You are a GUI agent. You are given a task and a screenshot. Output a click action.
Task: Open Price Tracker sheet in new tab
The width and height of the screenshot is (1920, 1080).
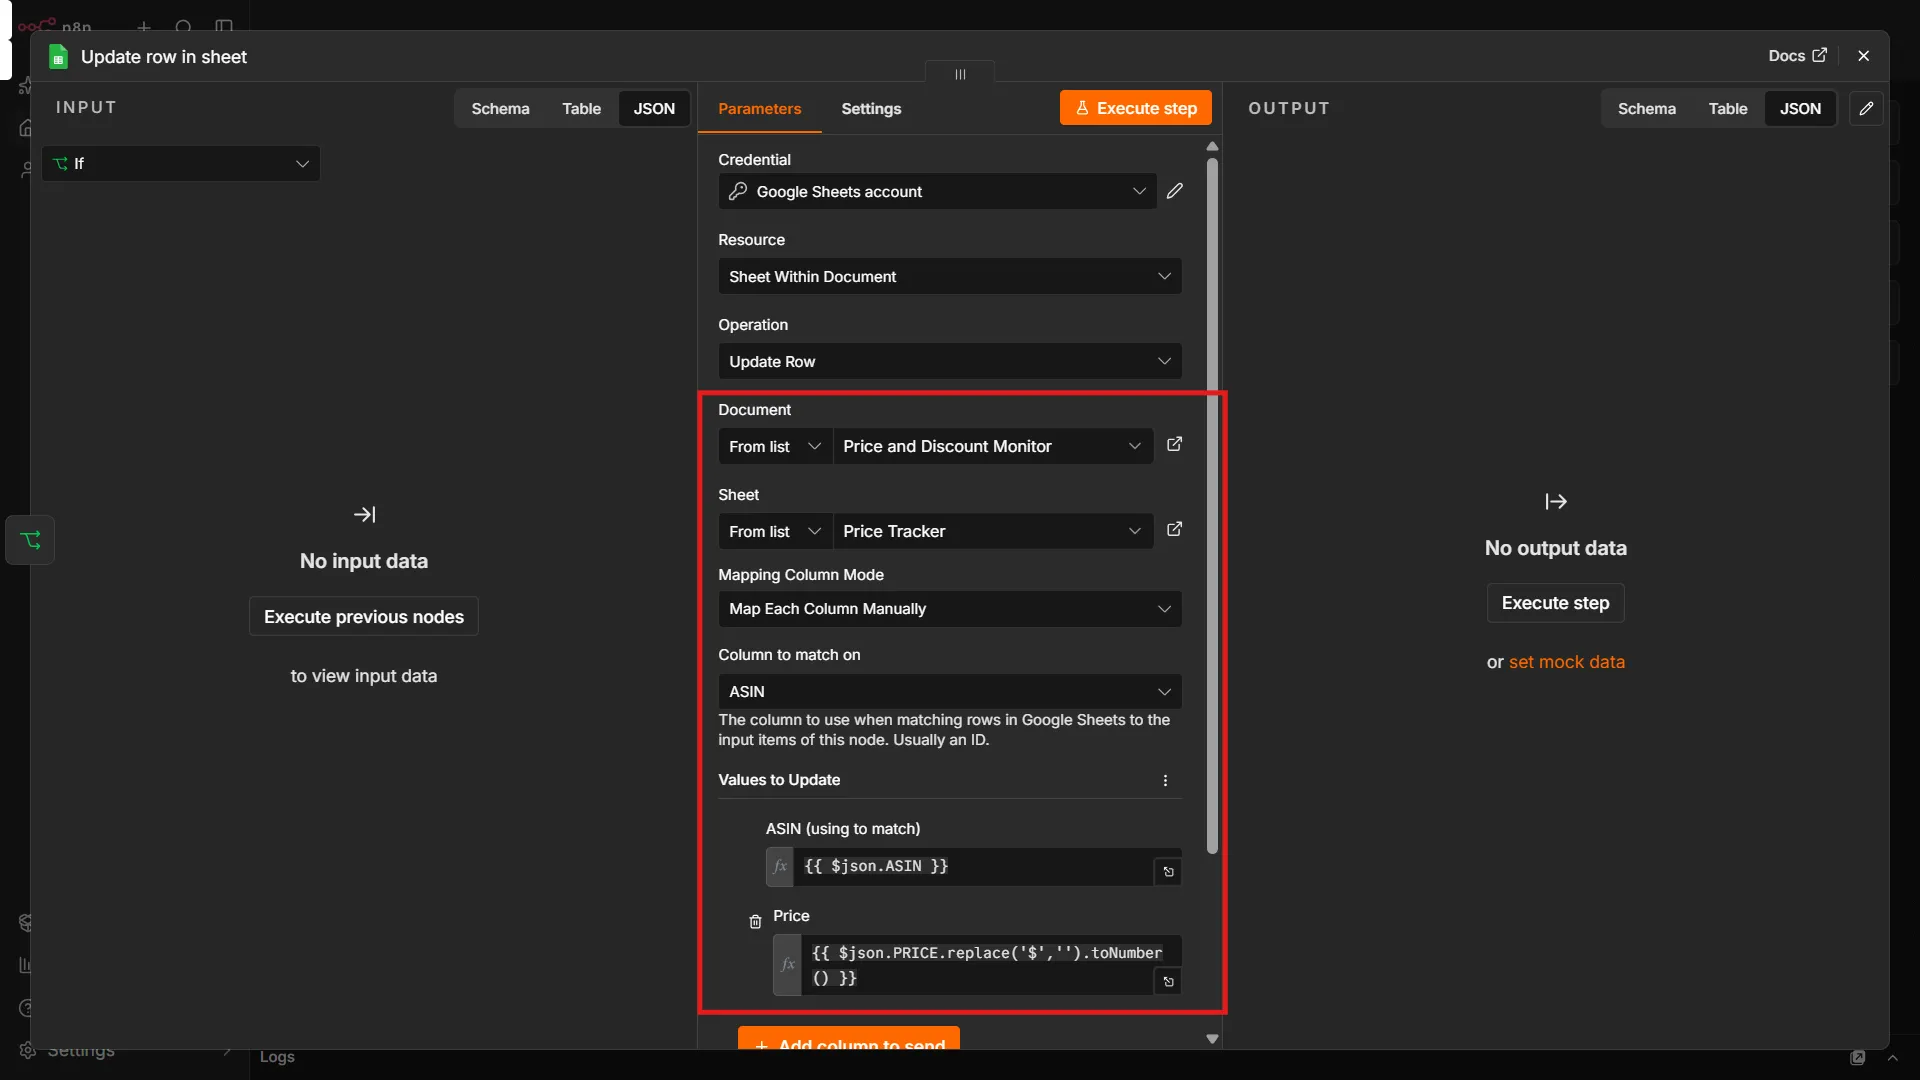pos(1175,530)
